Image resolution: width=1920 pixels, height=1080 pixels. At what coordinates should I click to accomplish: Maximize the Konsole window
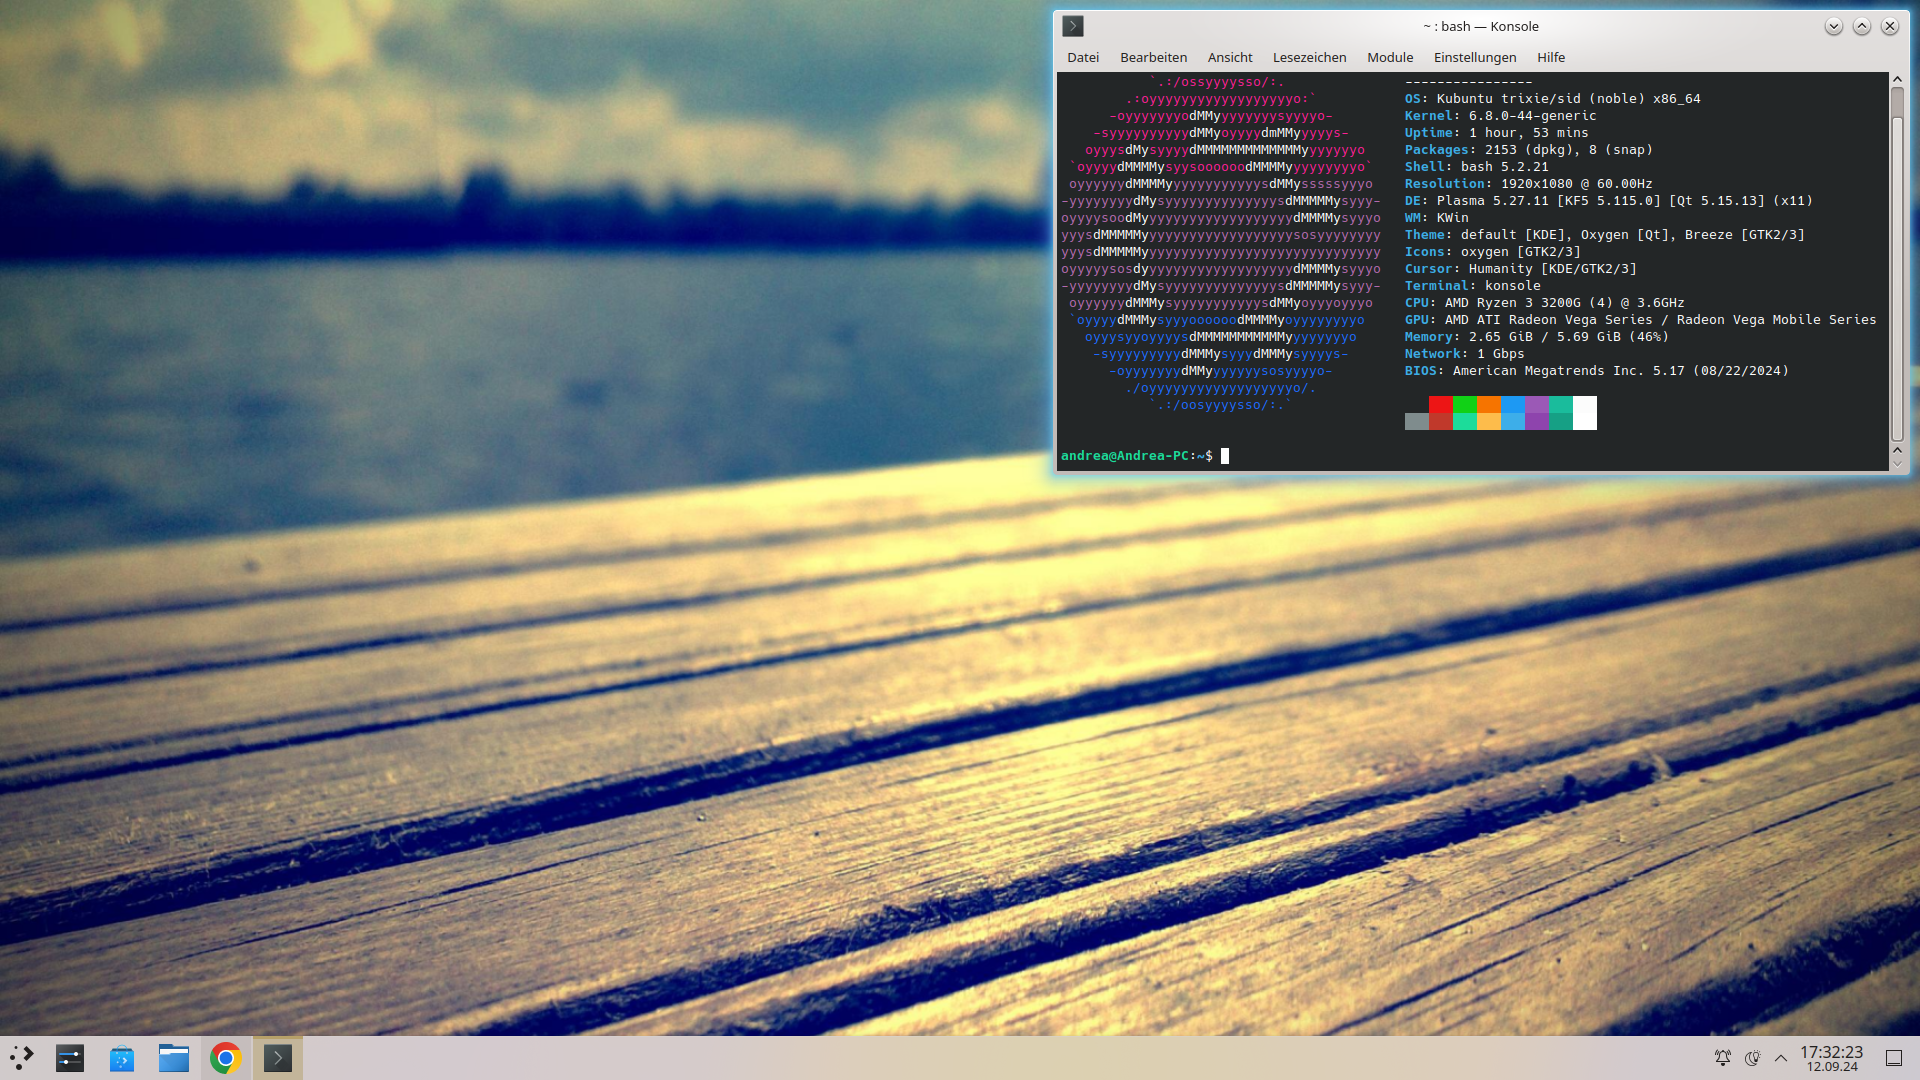pyautogui.click(x=1861, y=26)
